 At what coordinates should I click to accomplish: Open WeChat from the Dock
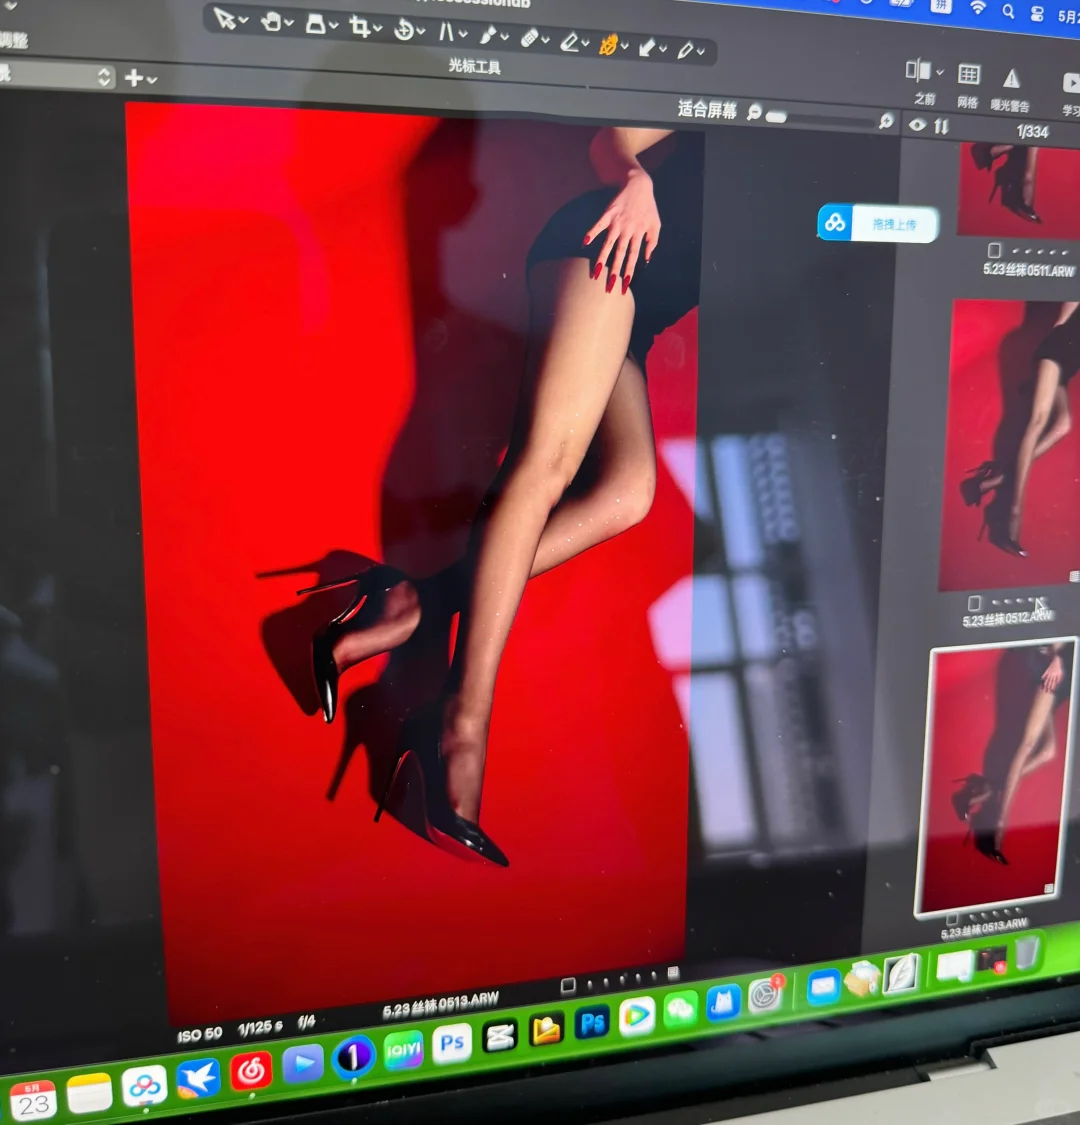680,1010
